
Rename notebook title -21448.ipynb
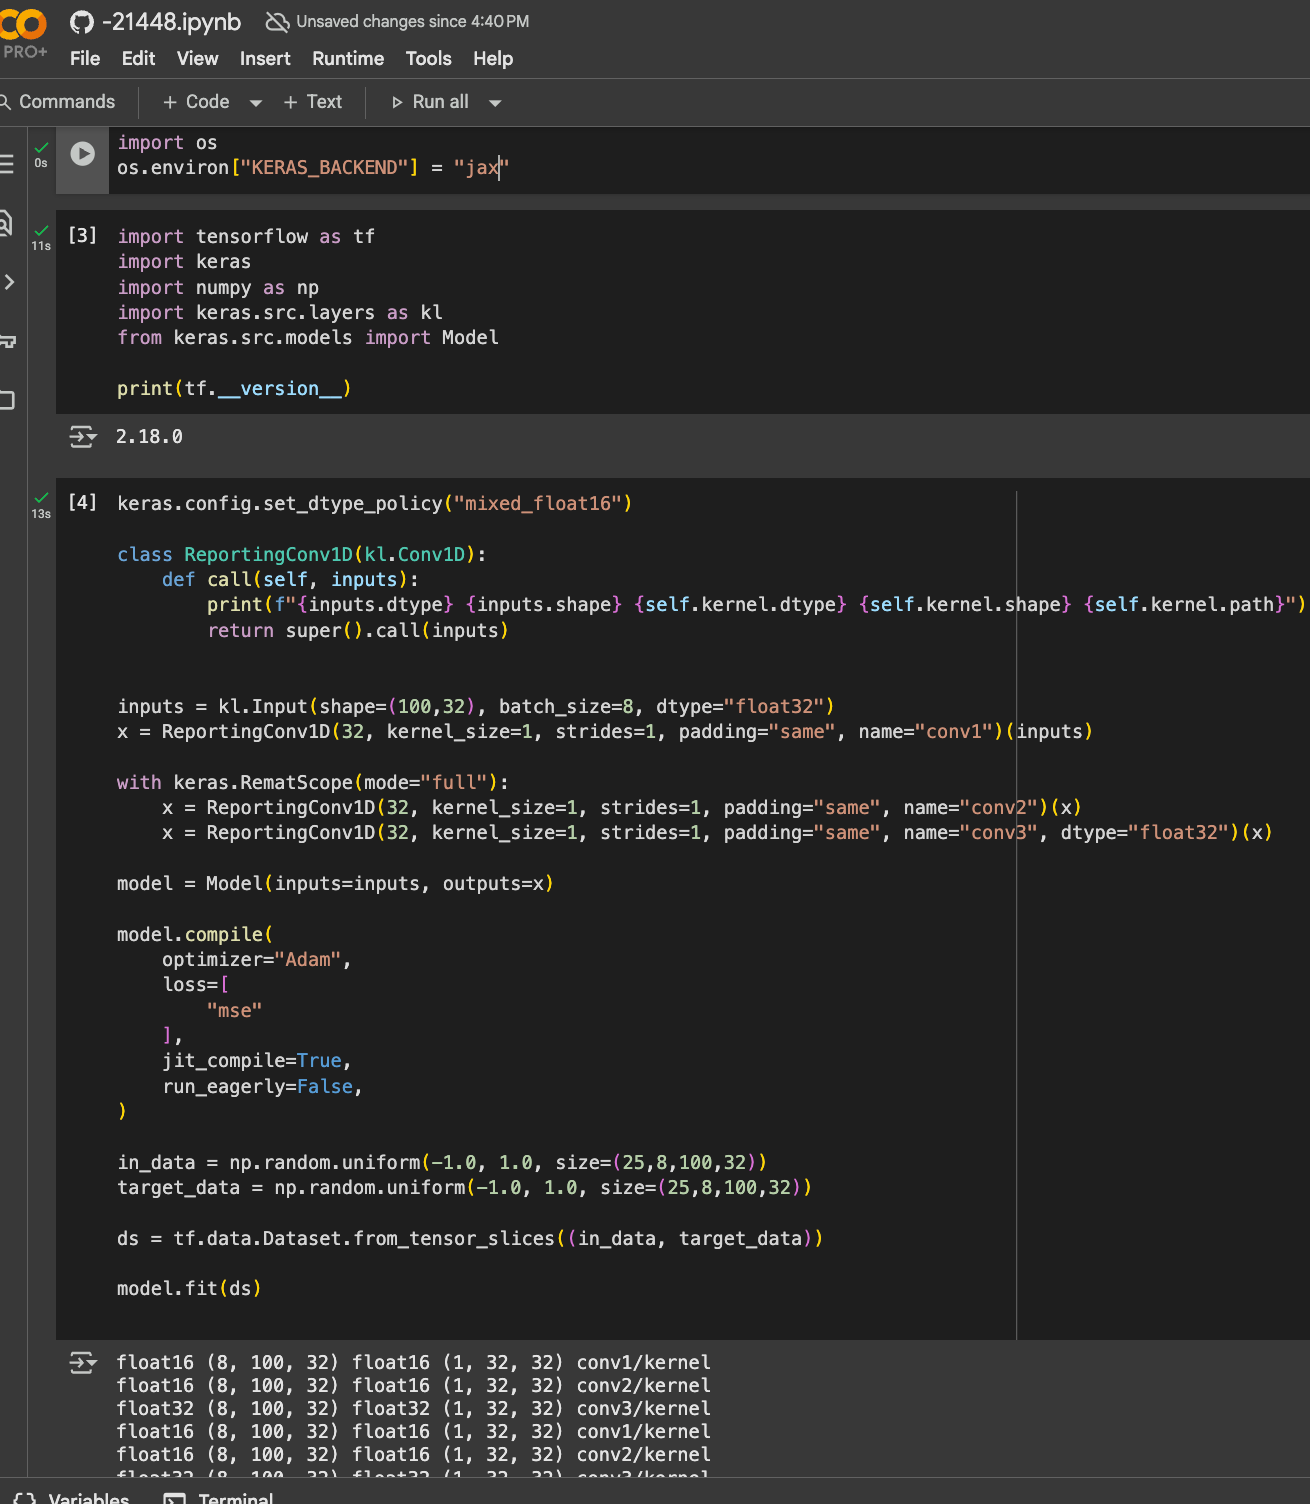point(172,22)
